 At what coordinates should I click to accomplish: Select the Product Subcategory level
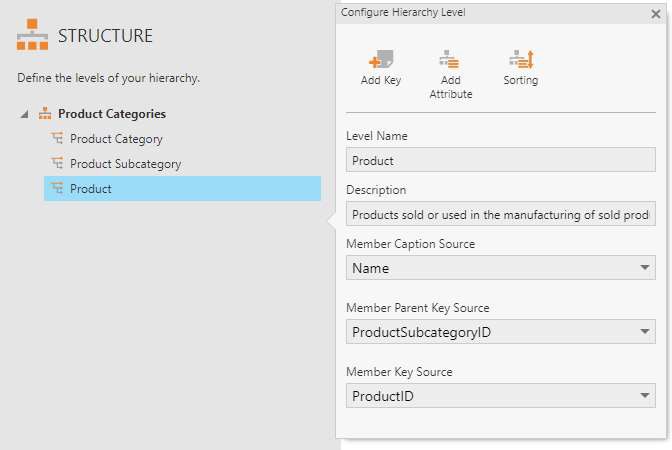tap(125, 163)
